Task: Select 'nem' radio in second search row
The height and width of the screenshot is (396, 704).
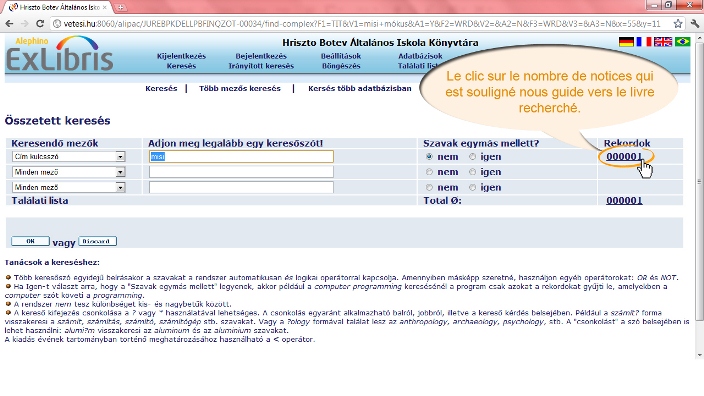Action: click(x=429, y=172)
